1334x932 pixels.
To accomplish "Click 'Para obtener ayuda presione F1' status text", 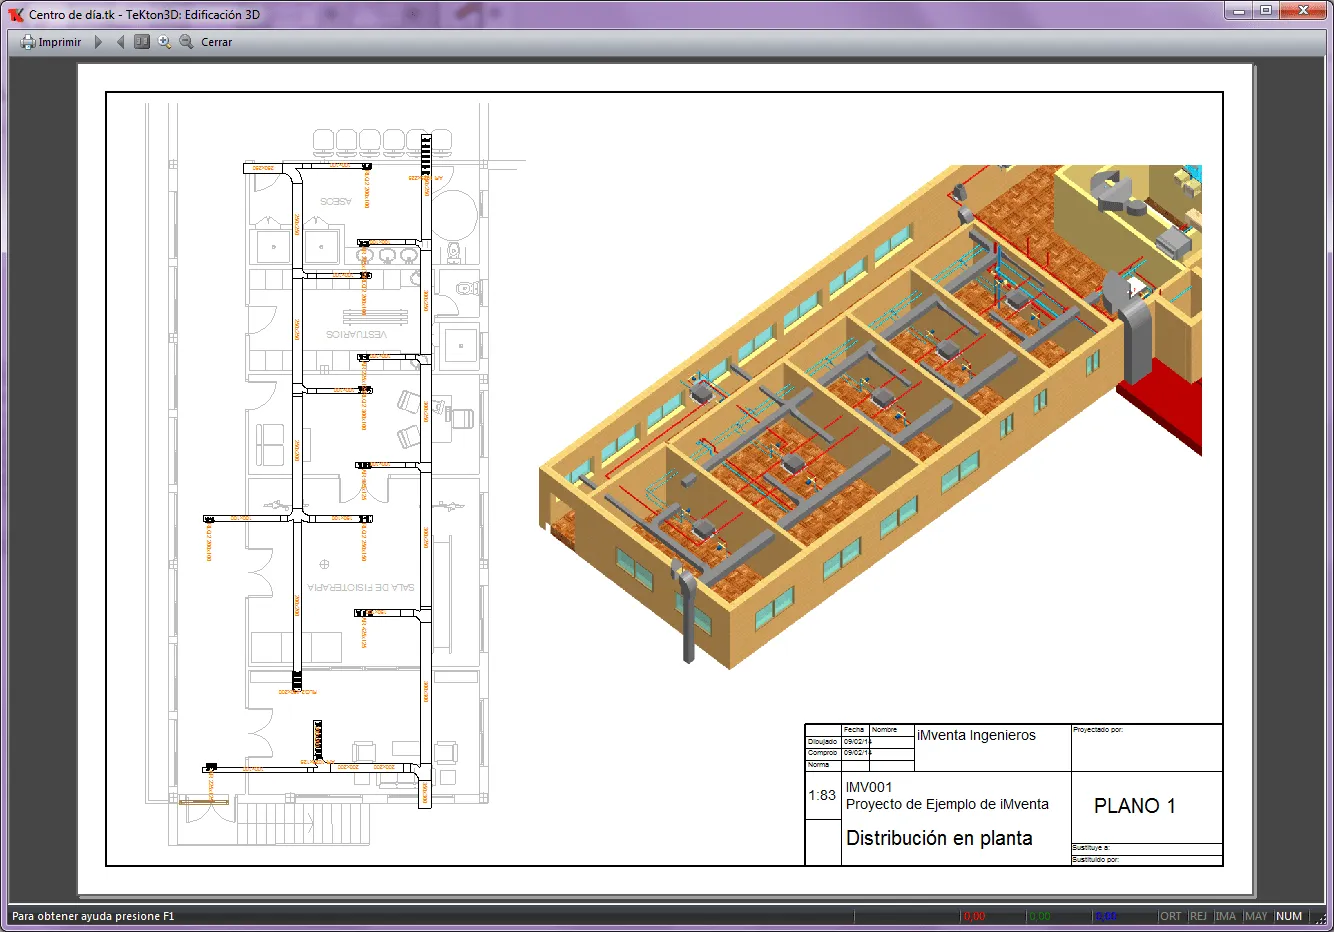I will coord(93,916).
